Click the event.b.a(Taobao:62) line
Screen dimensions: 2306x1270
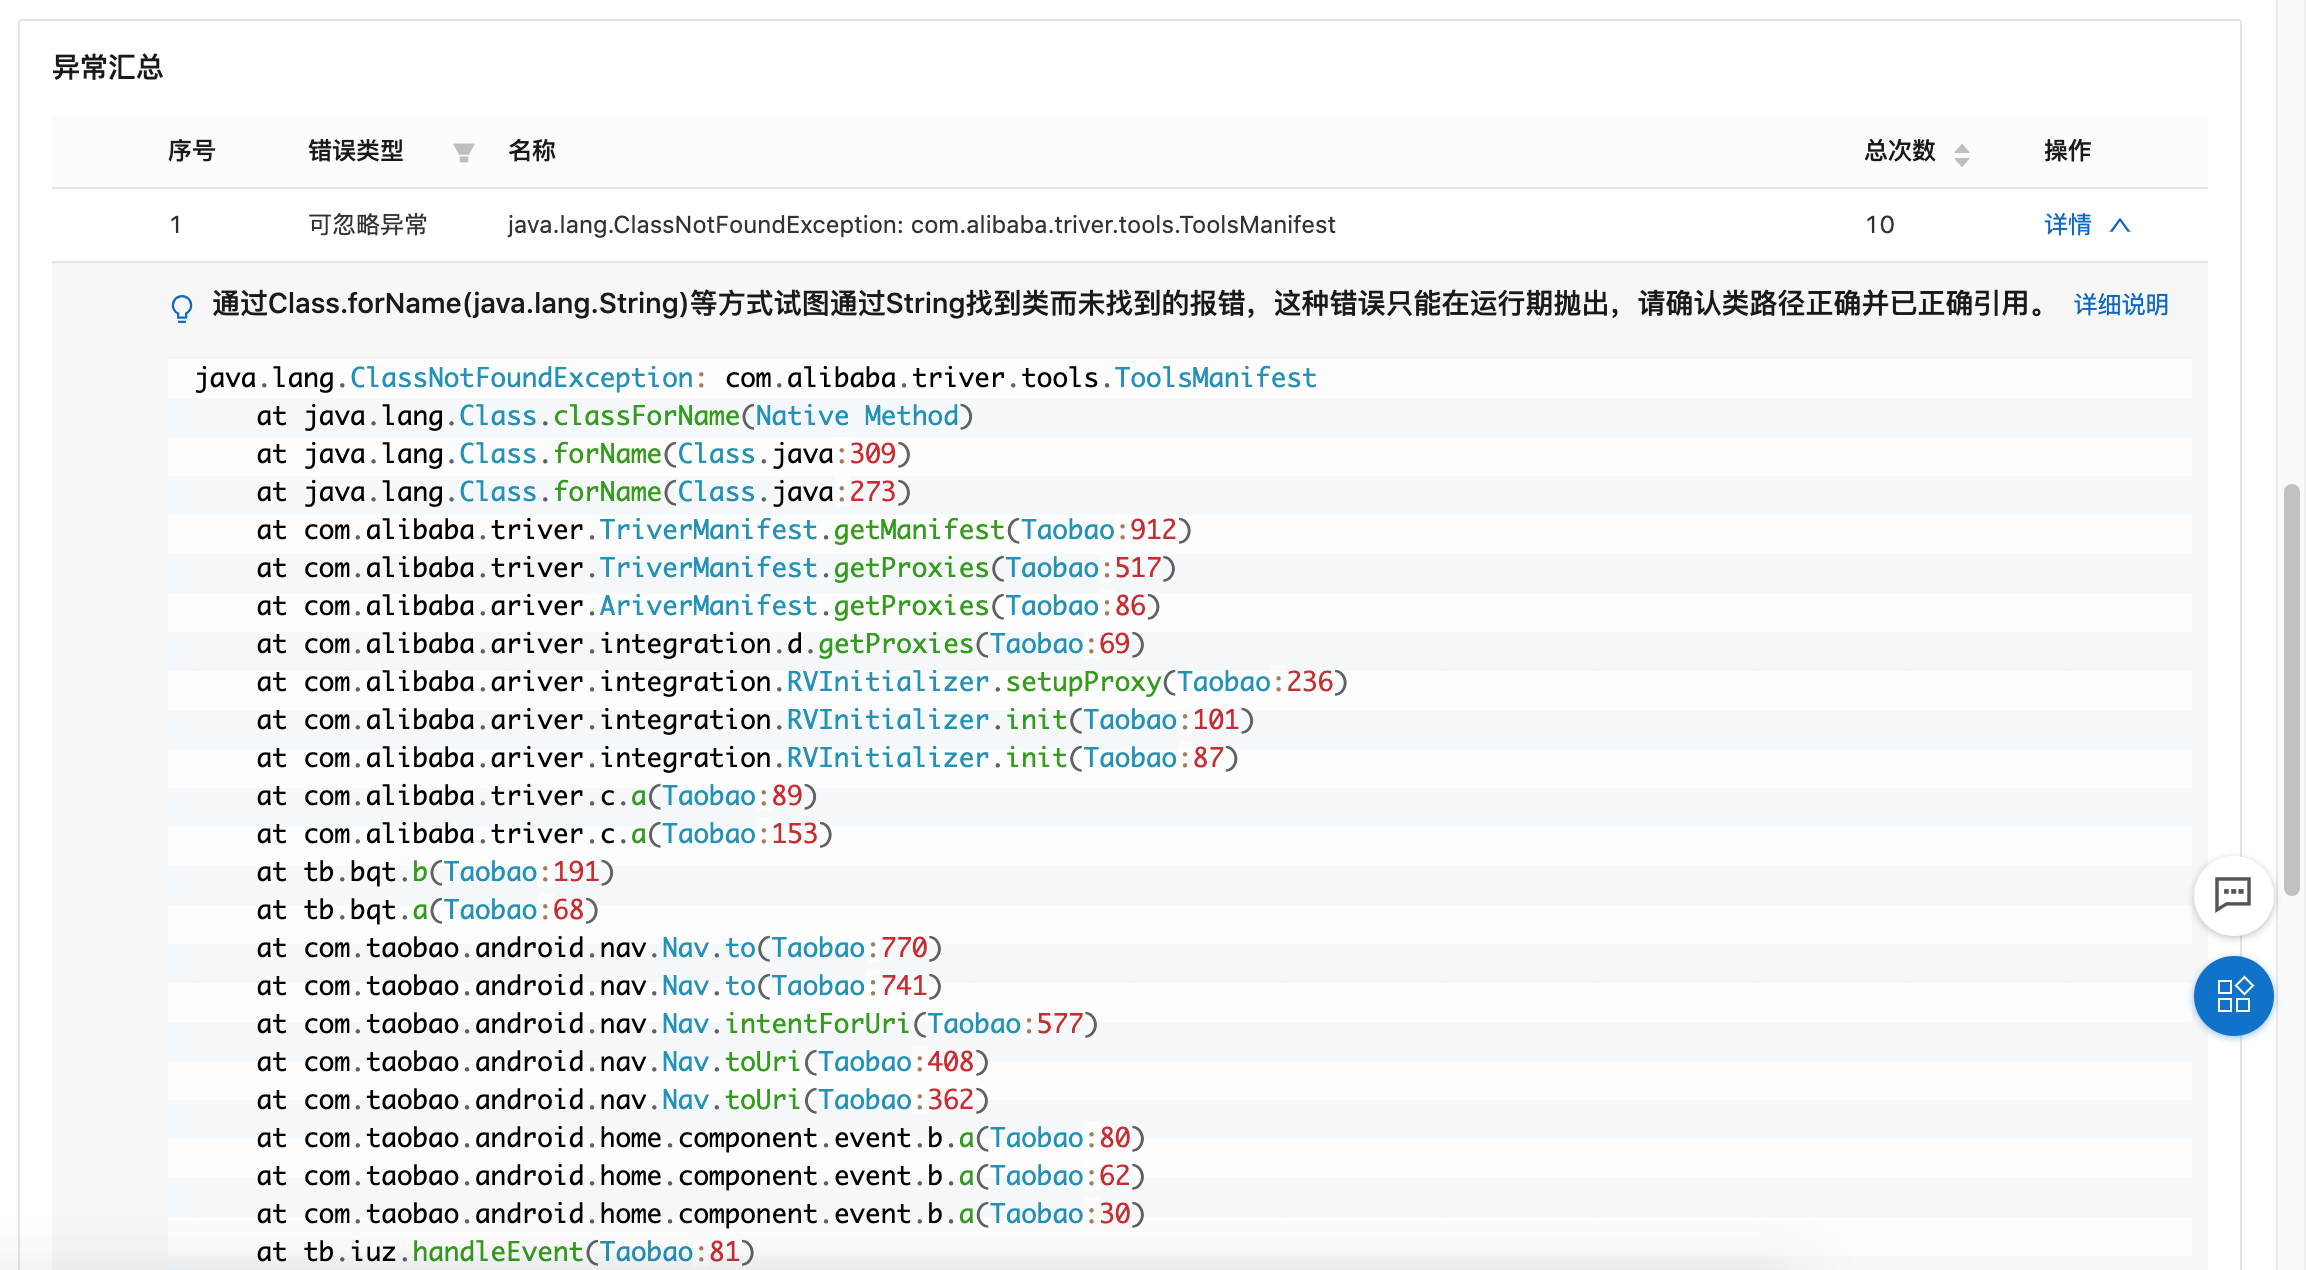(700, 1176)
